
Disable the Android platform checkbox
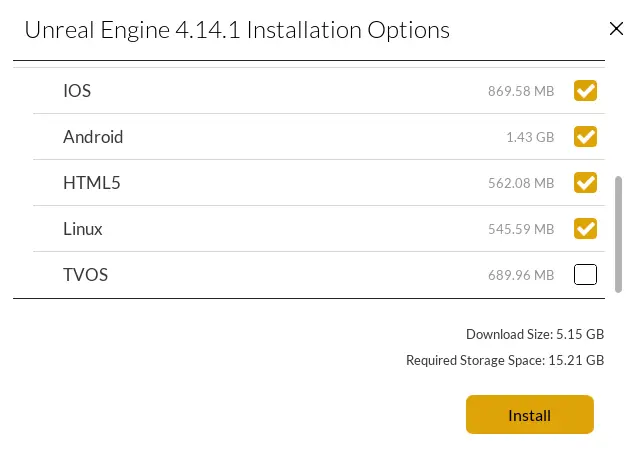tap(585, 137)
